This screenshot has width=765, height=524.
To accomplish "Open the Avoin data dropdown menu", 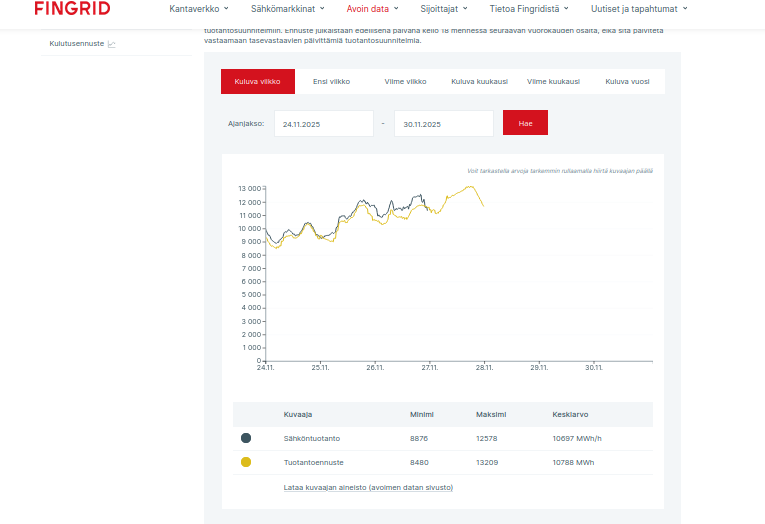I will [373, 9].
